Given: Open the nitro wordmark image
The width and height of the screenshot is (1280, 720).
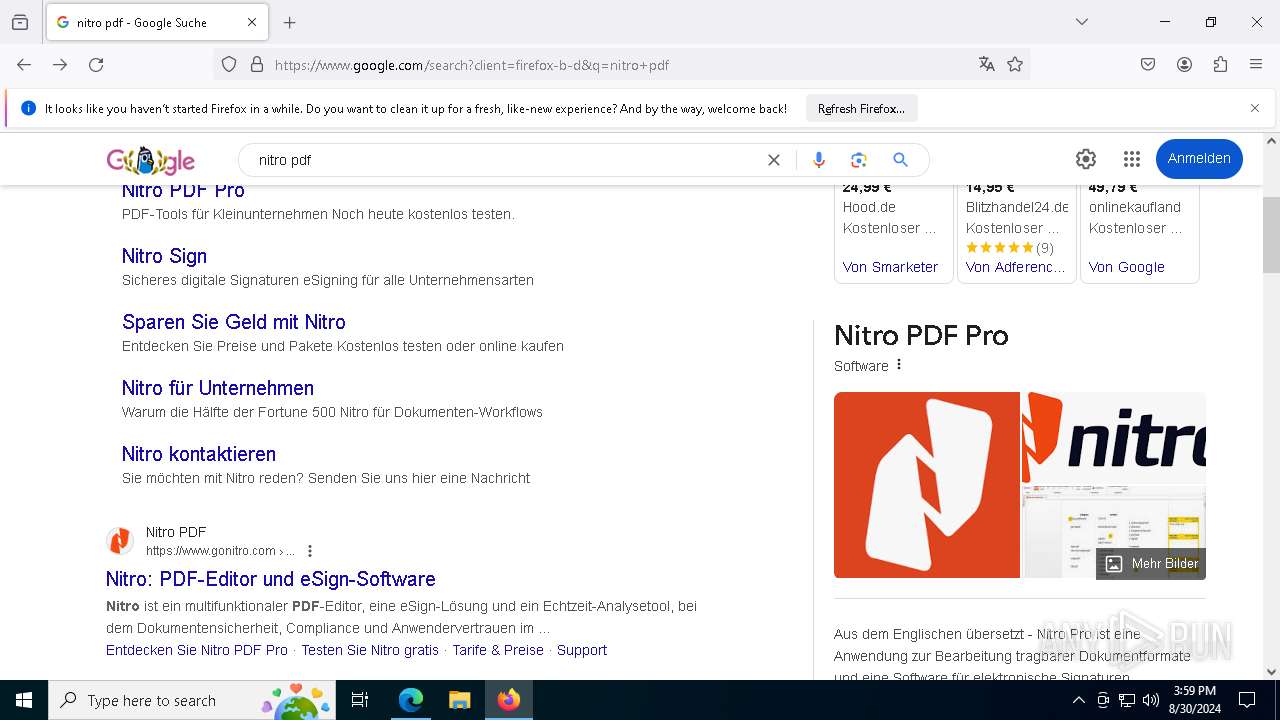Looking at the screenshot, I should pos(1114,437).
